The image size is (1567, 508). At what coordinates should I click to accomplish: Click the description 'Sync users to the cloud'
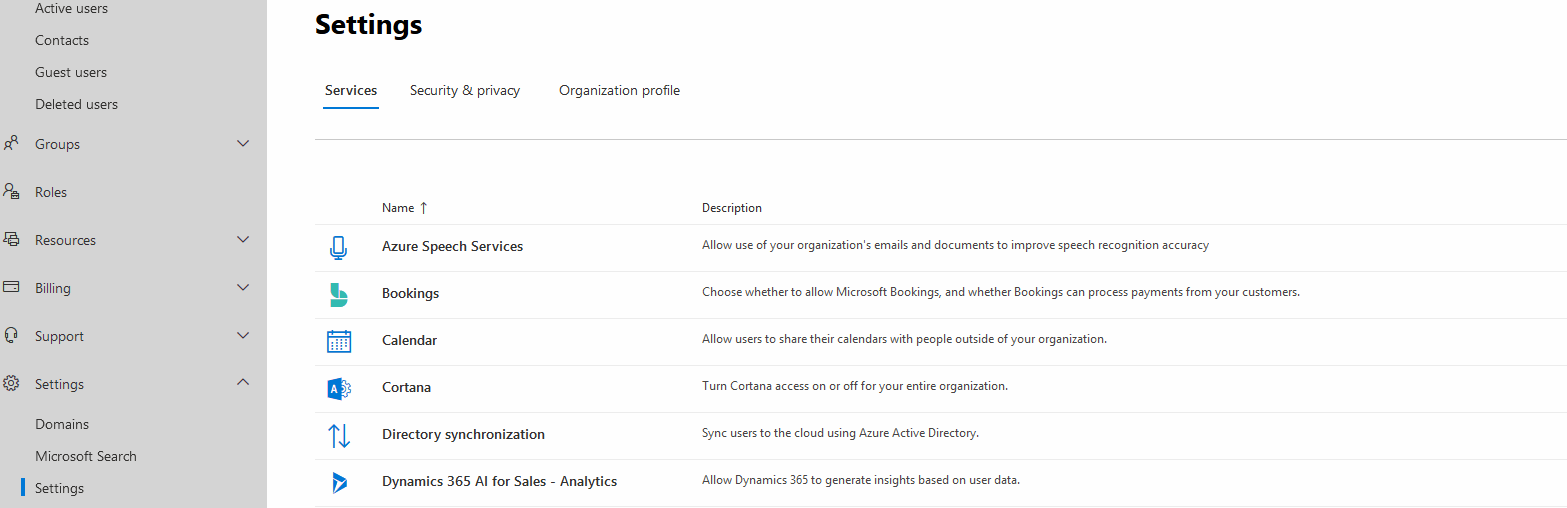click(840, 433)
